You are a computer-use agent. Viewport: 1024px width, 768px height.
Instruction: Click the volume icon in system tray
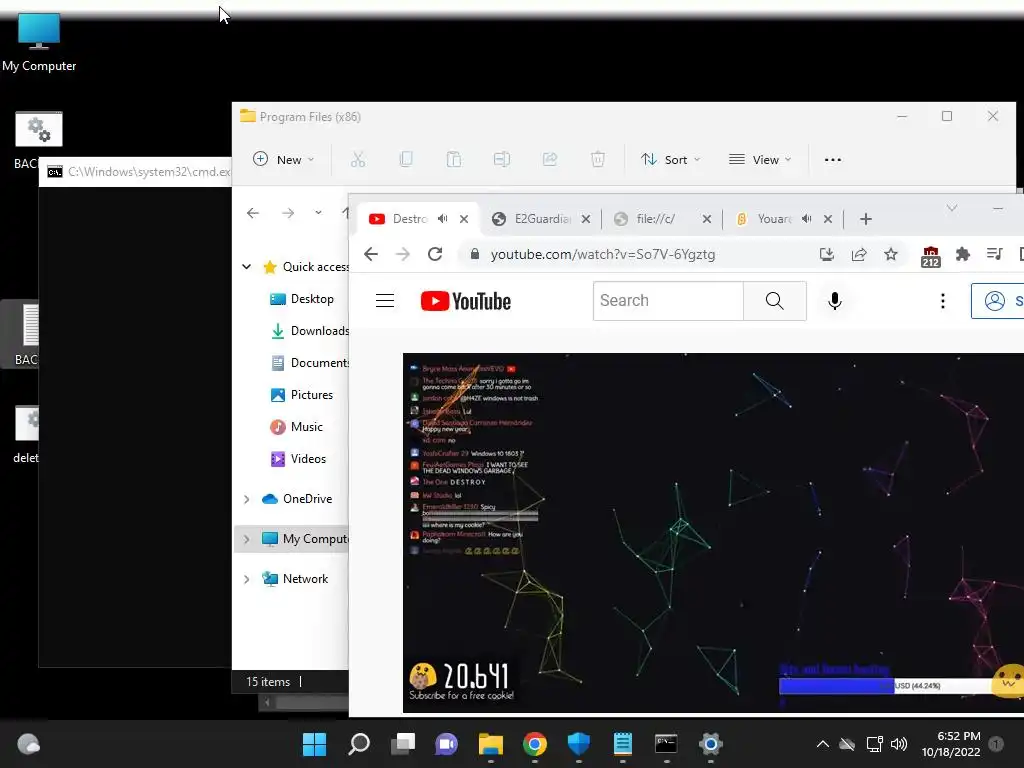tap(899, 744)
